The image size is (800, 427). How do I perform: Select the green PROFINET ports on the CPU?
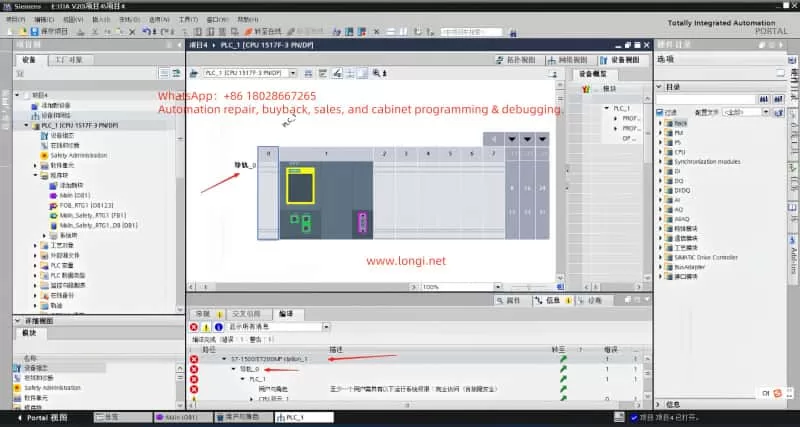click(x=301, y=222)
